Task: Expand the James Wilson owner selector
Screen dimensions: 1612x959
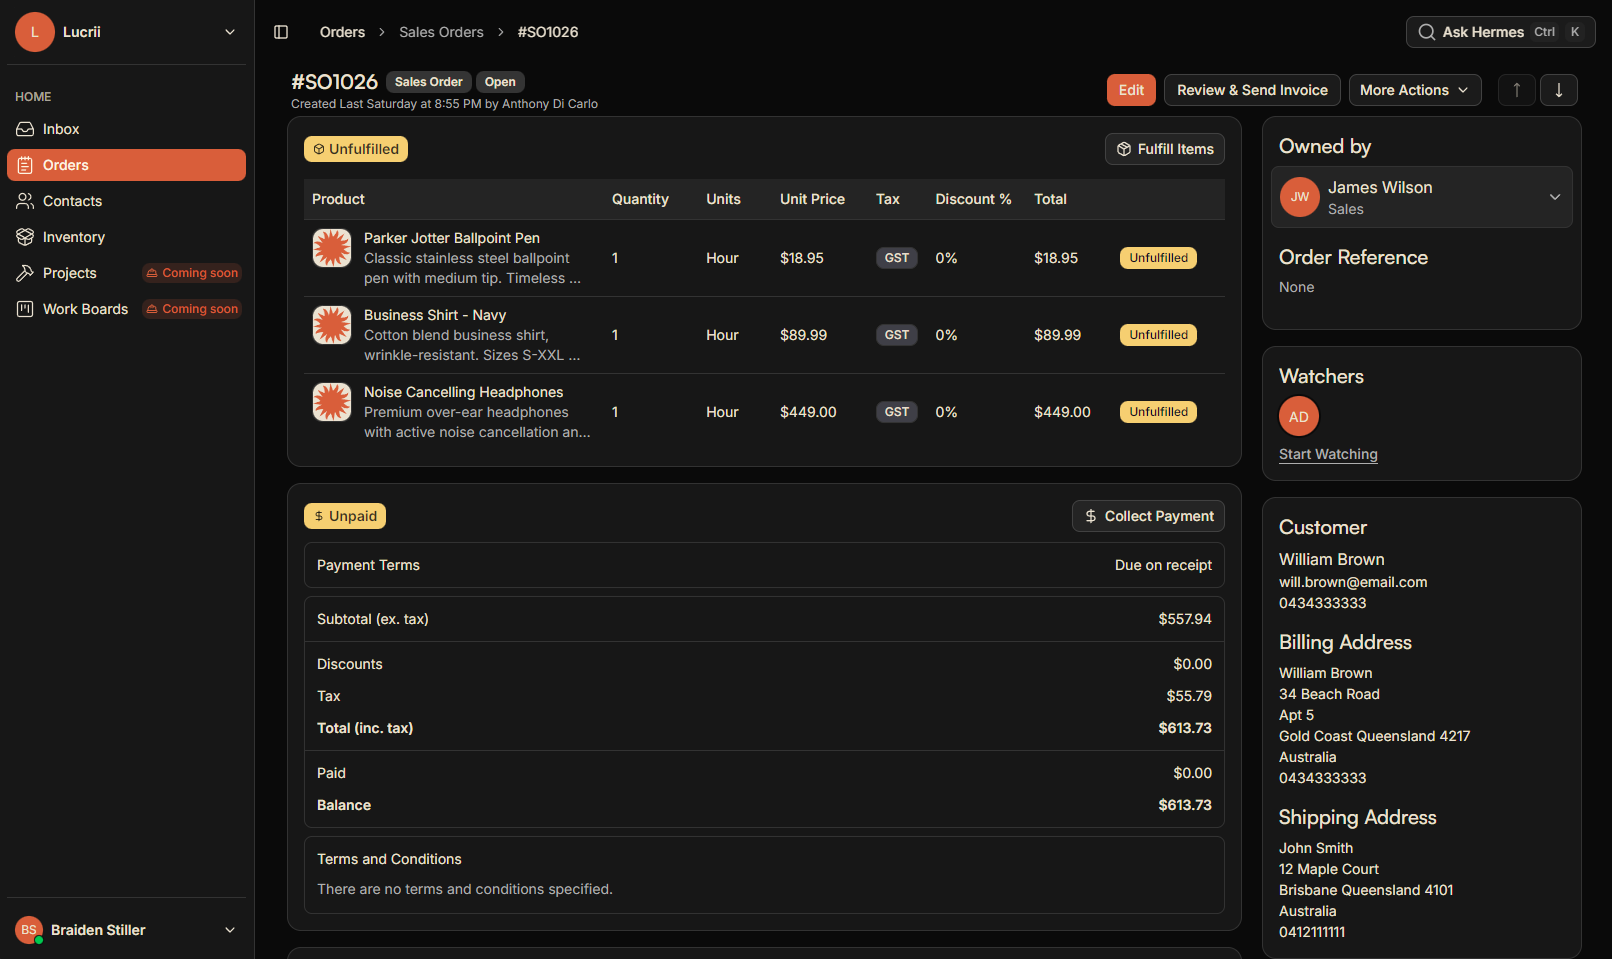Action: tap(1556, 197)
